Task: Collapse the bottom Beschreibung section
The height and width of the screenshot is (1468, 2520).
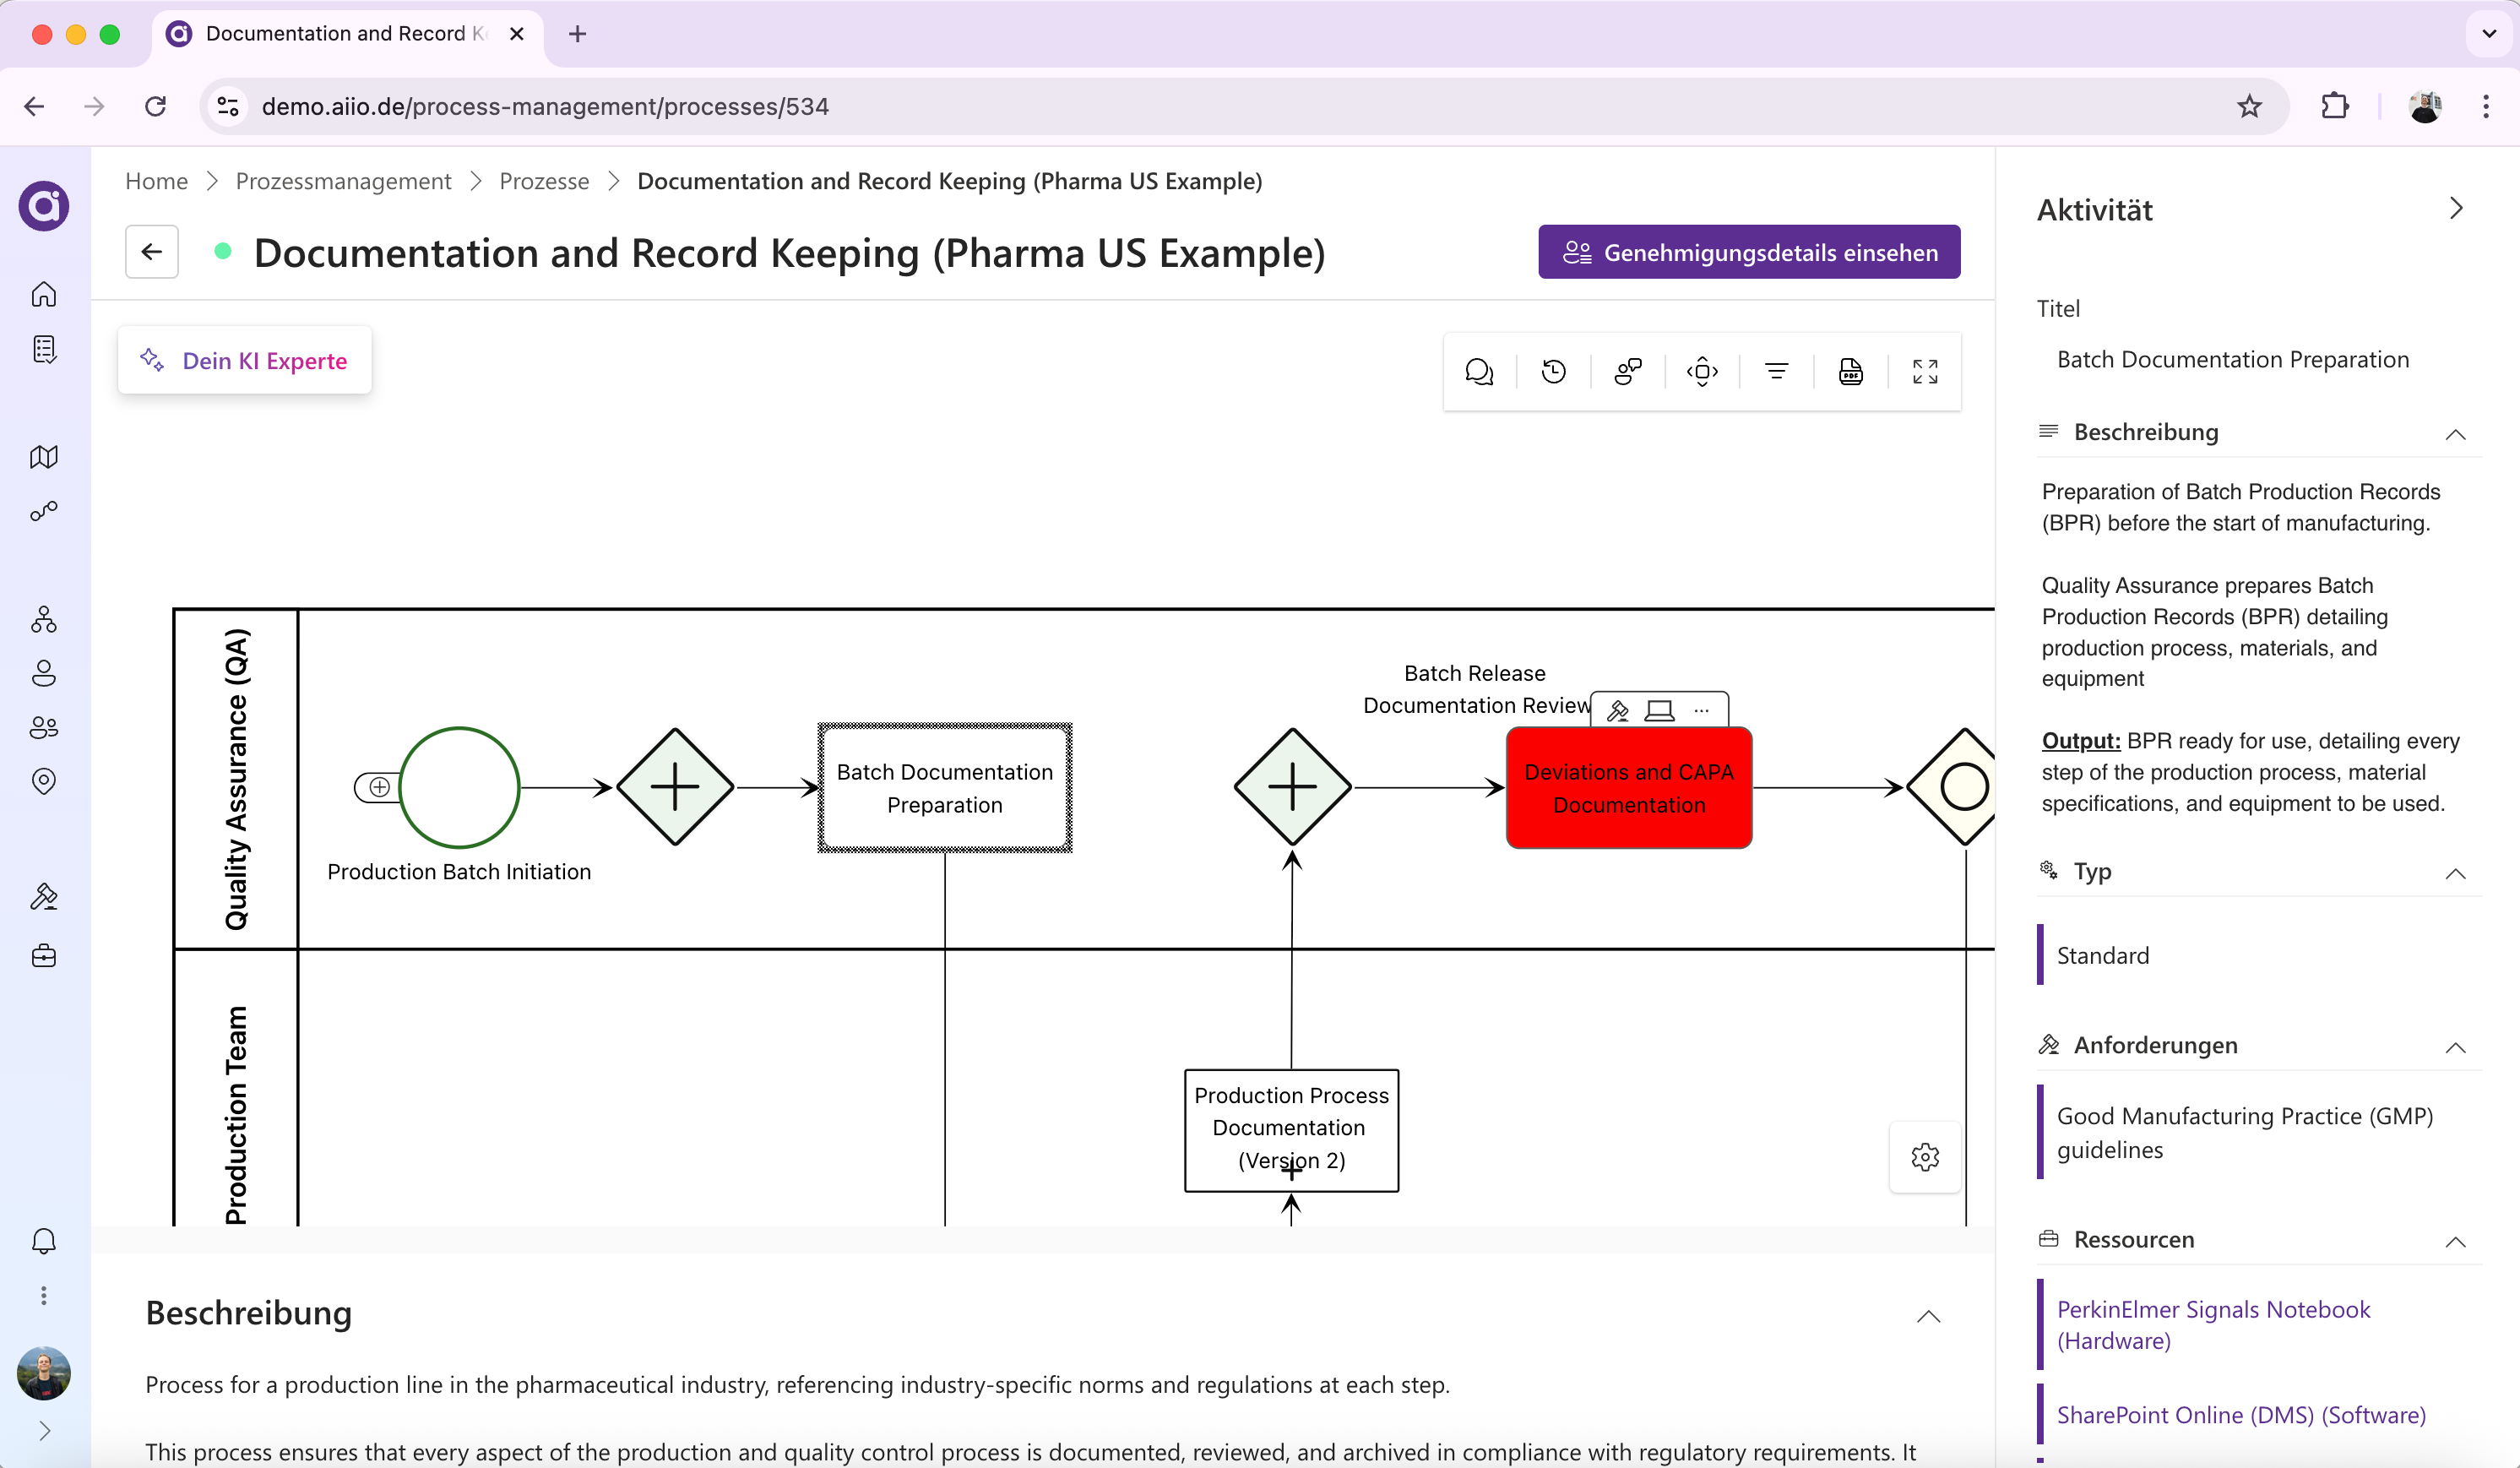Action: (1928, 1316)
